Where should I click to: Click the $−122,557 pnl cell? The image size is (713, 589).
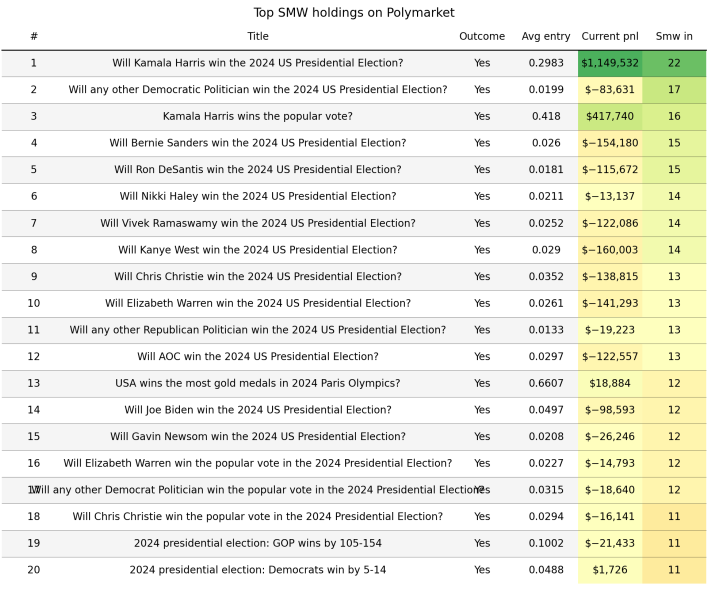tap(610, 357)
